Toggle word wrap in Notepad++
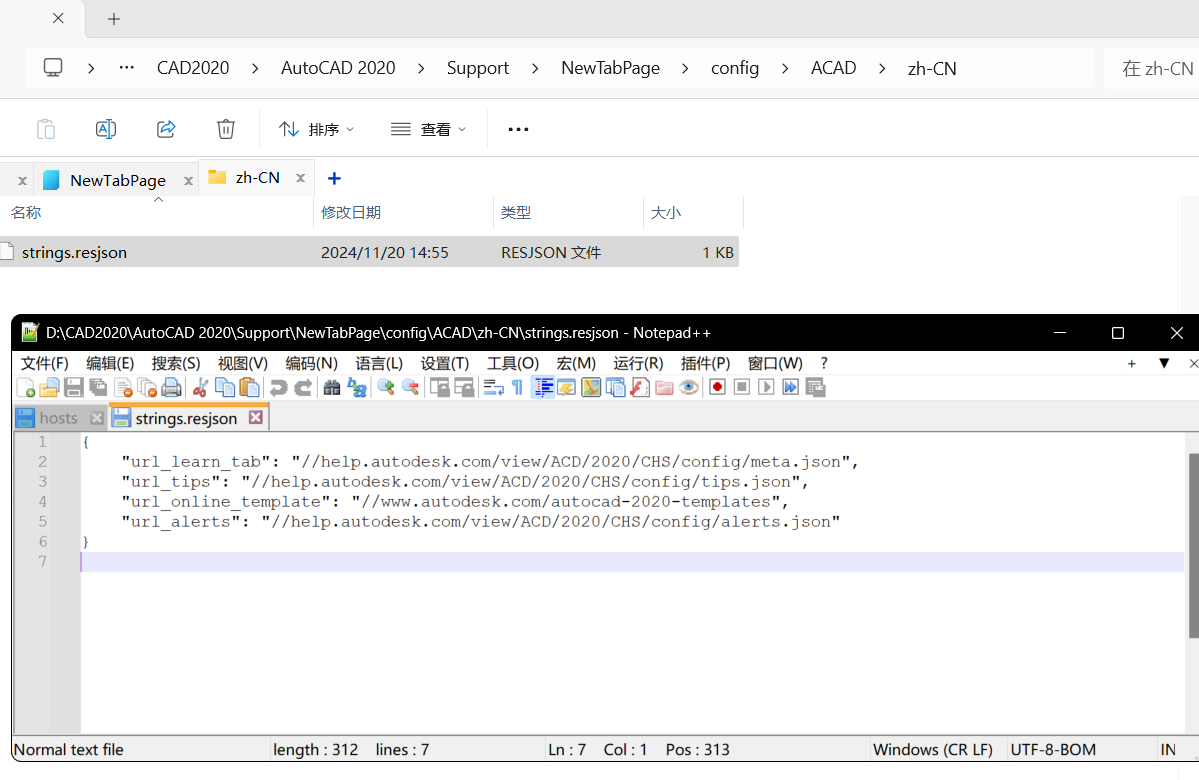The image size is (1199, 780). [492, 387]
